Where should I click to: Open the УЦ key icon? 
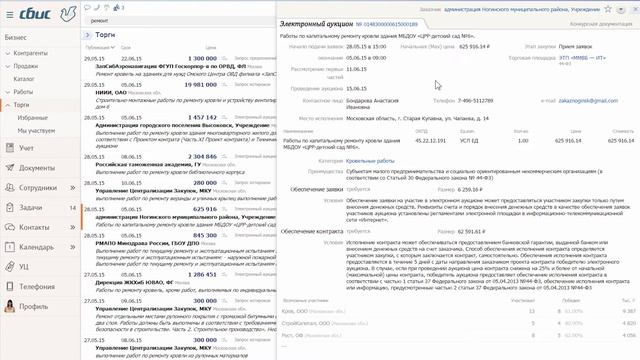(10, 267)
